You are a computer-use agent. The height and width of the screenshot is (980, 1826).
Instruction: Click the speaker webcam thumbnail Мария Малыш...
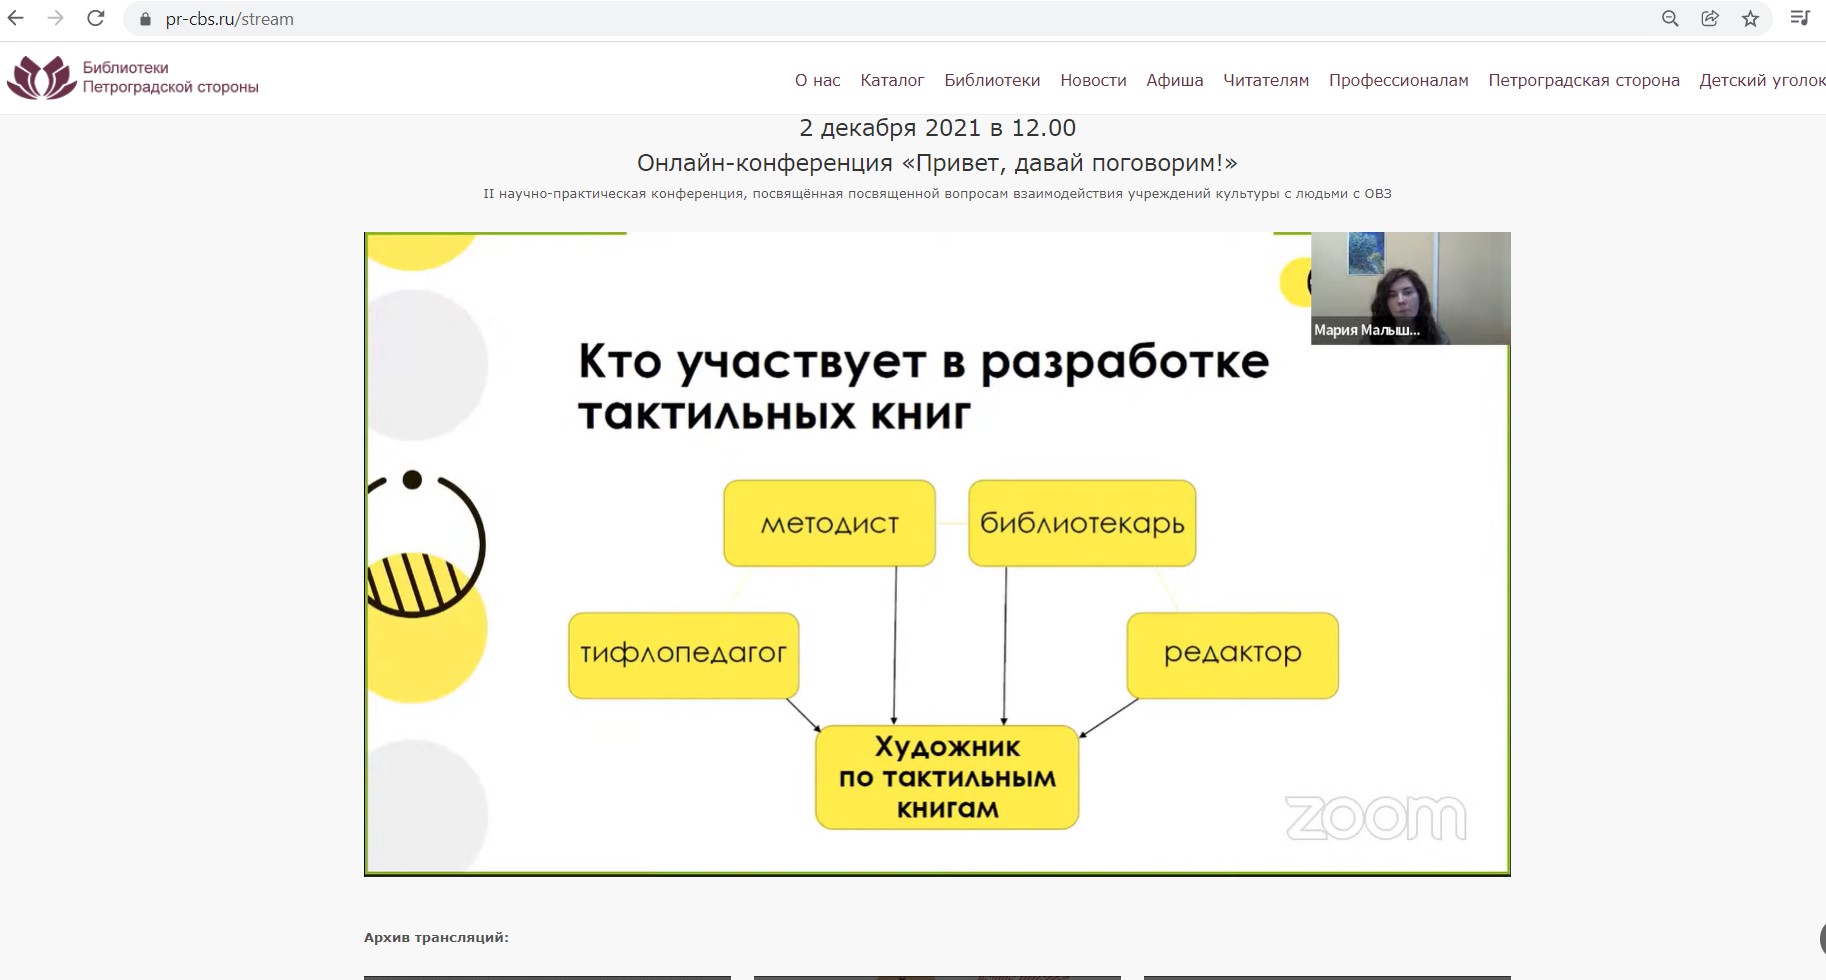[x=1410, y=288]
